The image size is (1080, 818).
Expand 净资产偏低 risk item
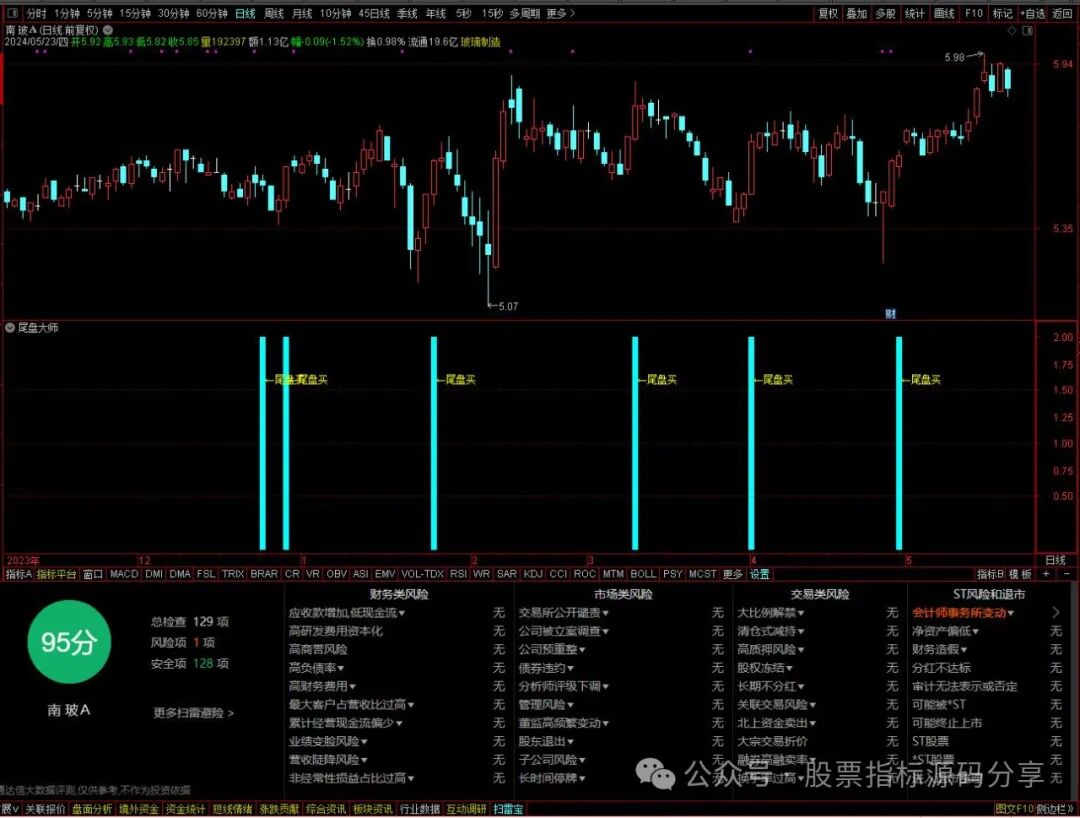pos(946,631)
